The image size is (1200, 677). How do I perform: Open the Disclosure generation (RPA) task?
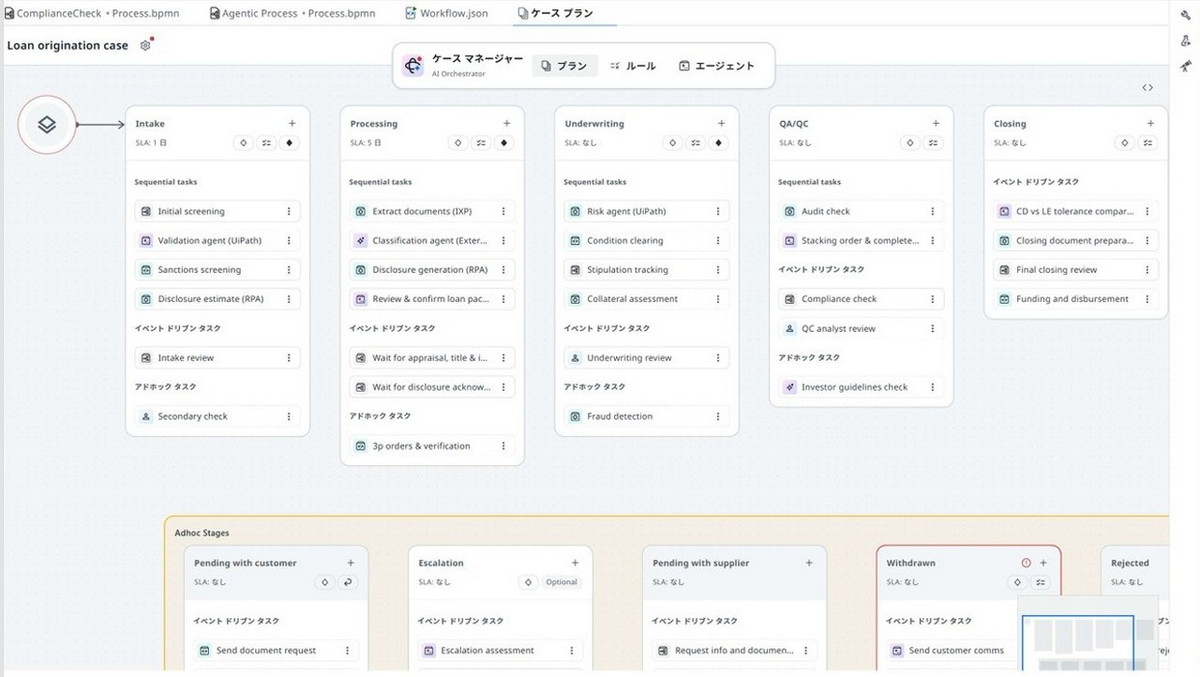432,270
